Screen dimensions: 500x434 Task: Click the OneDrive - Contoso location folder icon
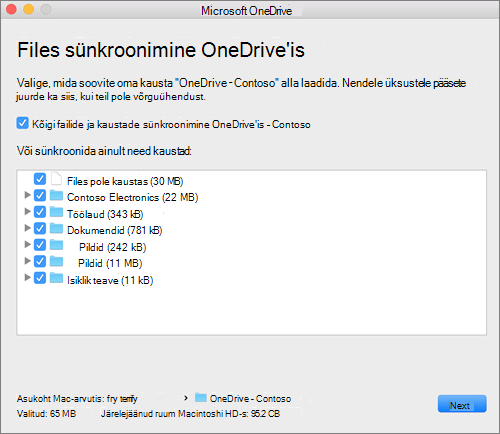click(x=201, y=397)
